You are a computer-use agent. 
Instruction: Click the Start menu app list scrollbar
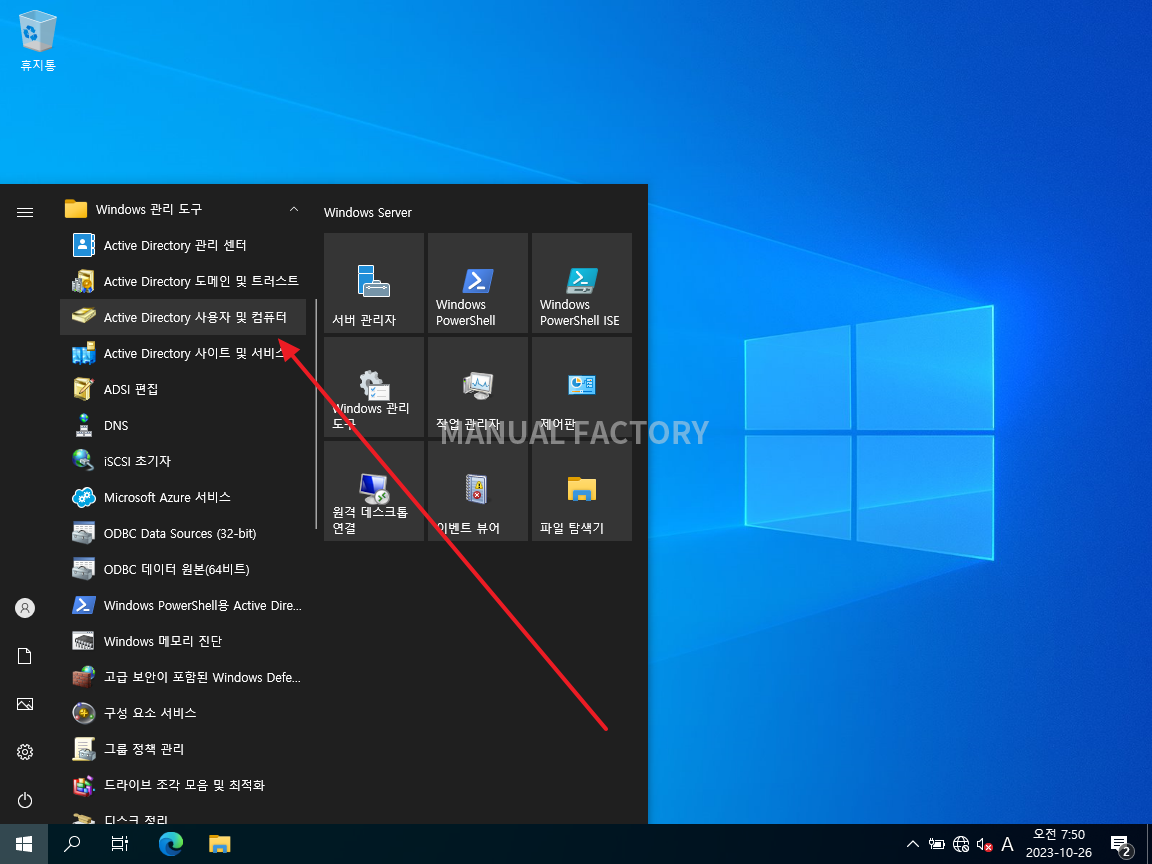point(316,414)
